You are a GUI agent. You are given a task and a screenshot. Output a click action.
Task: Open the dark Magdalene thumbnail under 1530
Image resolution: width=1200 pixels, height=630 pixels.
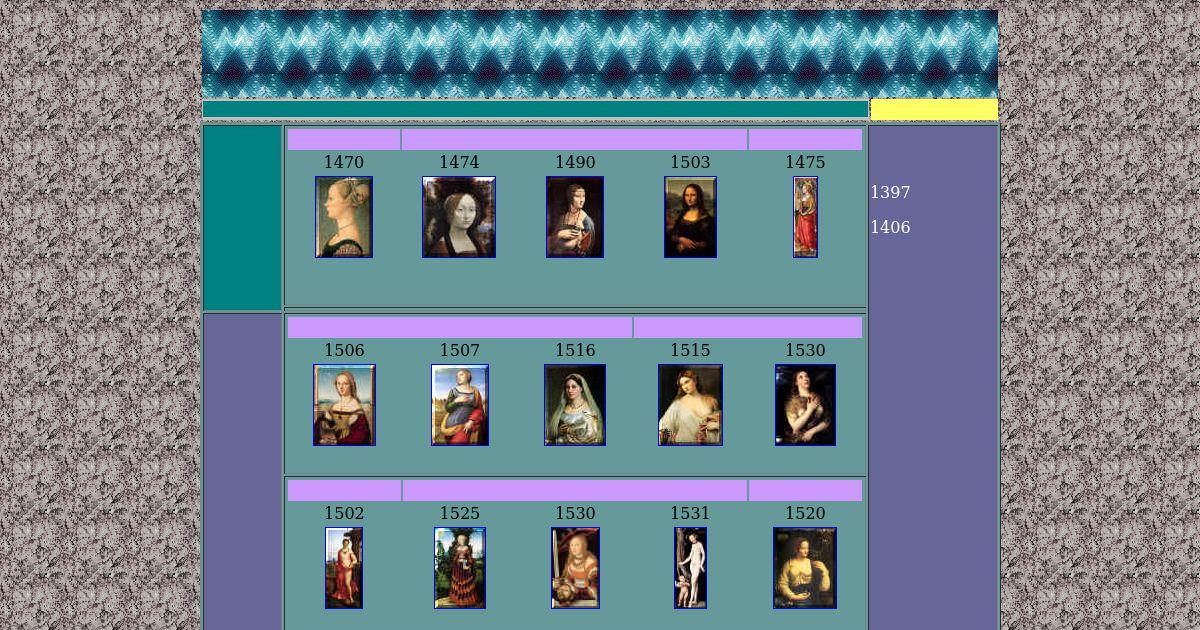click(805, 405)
